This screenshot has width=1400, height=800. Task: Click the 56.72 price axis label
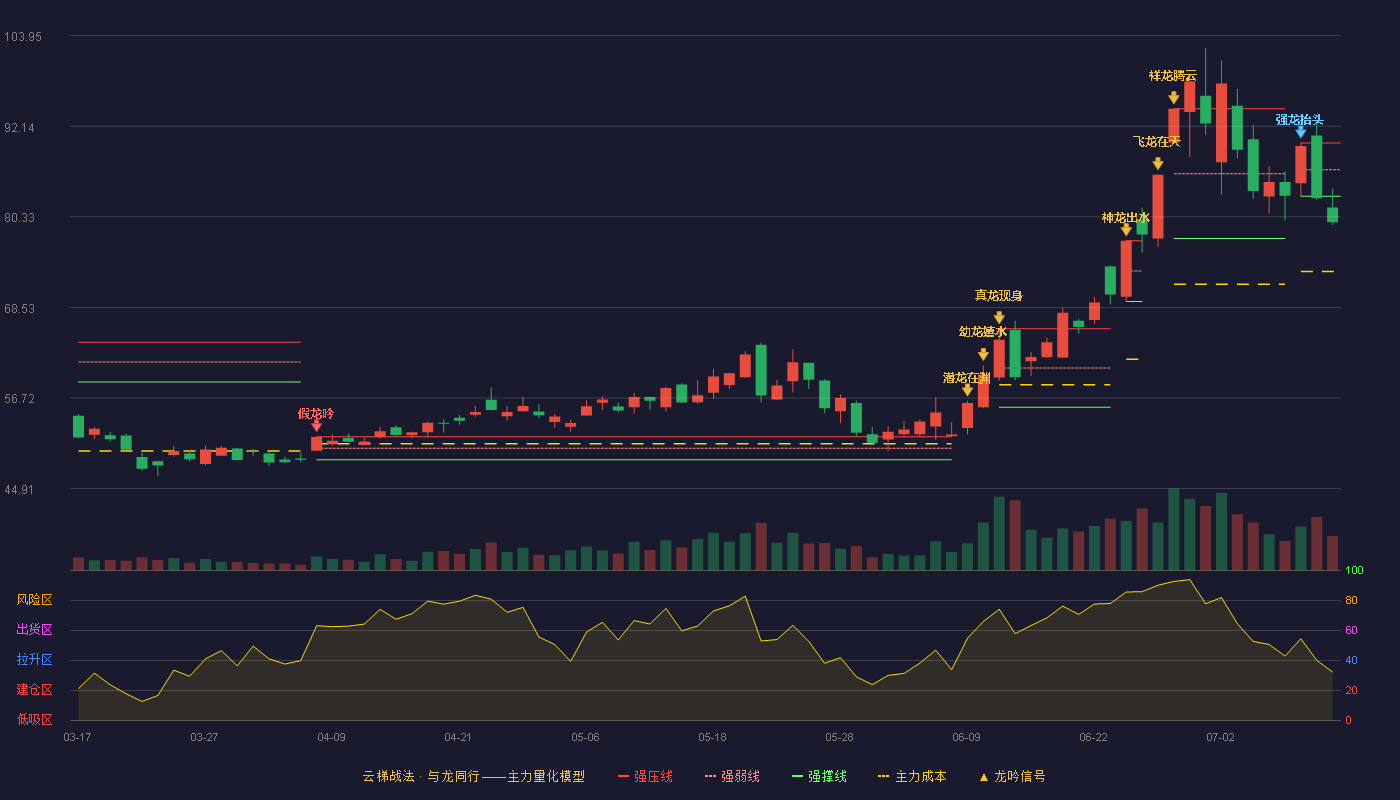tap(20, 399)
